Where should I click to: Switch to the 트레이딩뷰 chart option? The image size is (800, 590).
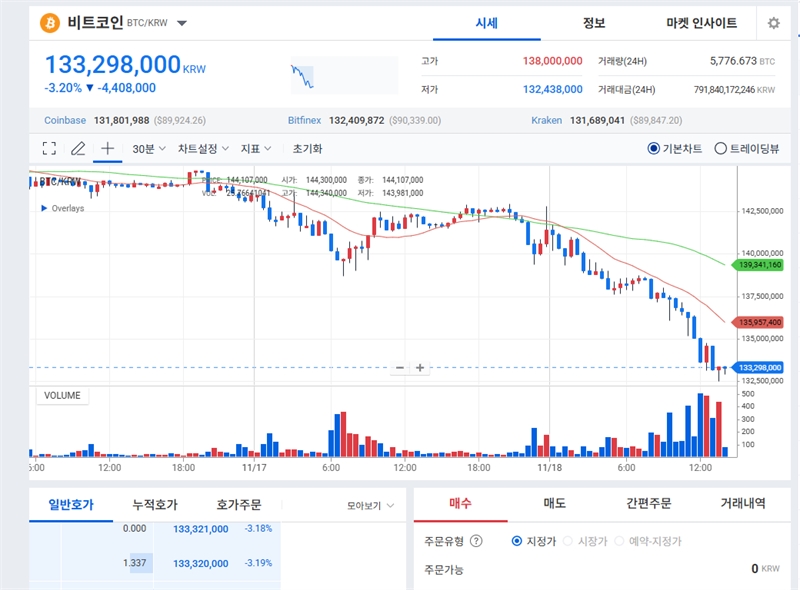720,149
